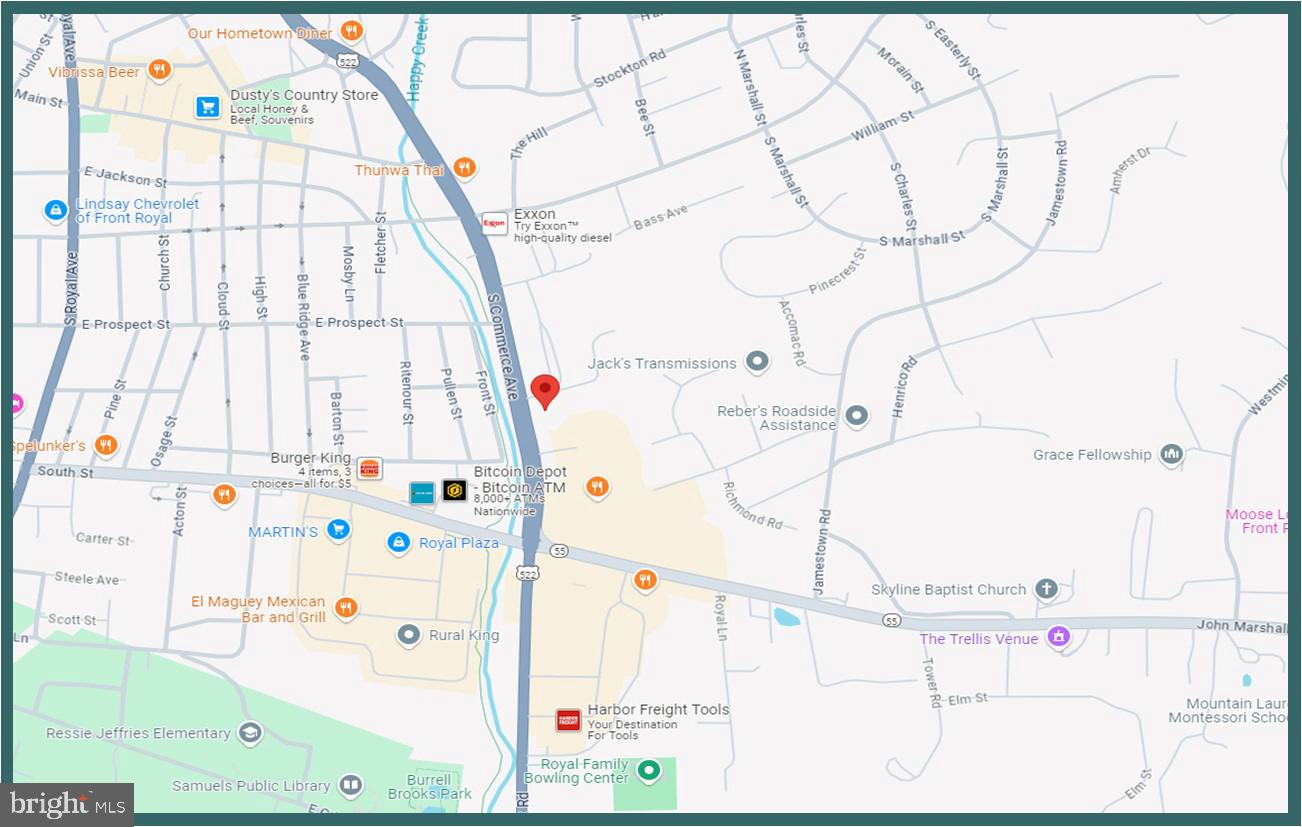Select the Skyline Baptist Church cross icon
The width and height of the screenshot is (1302, 827).
point(1046,589)
